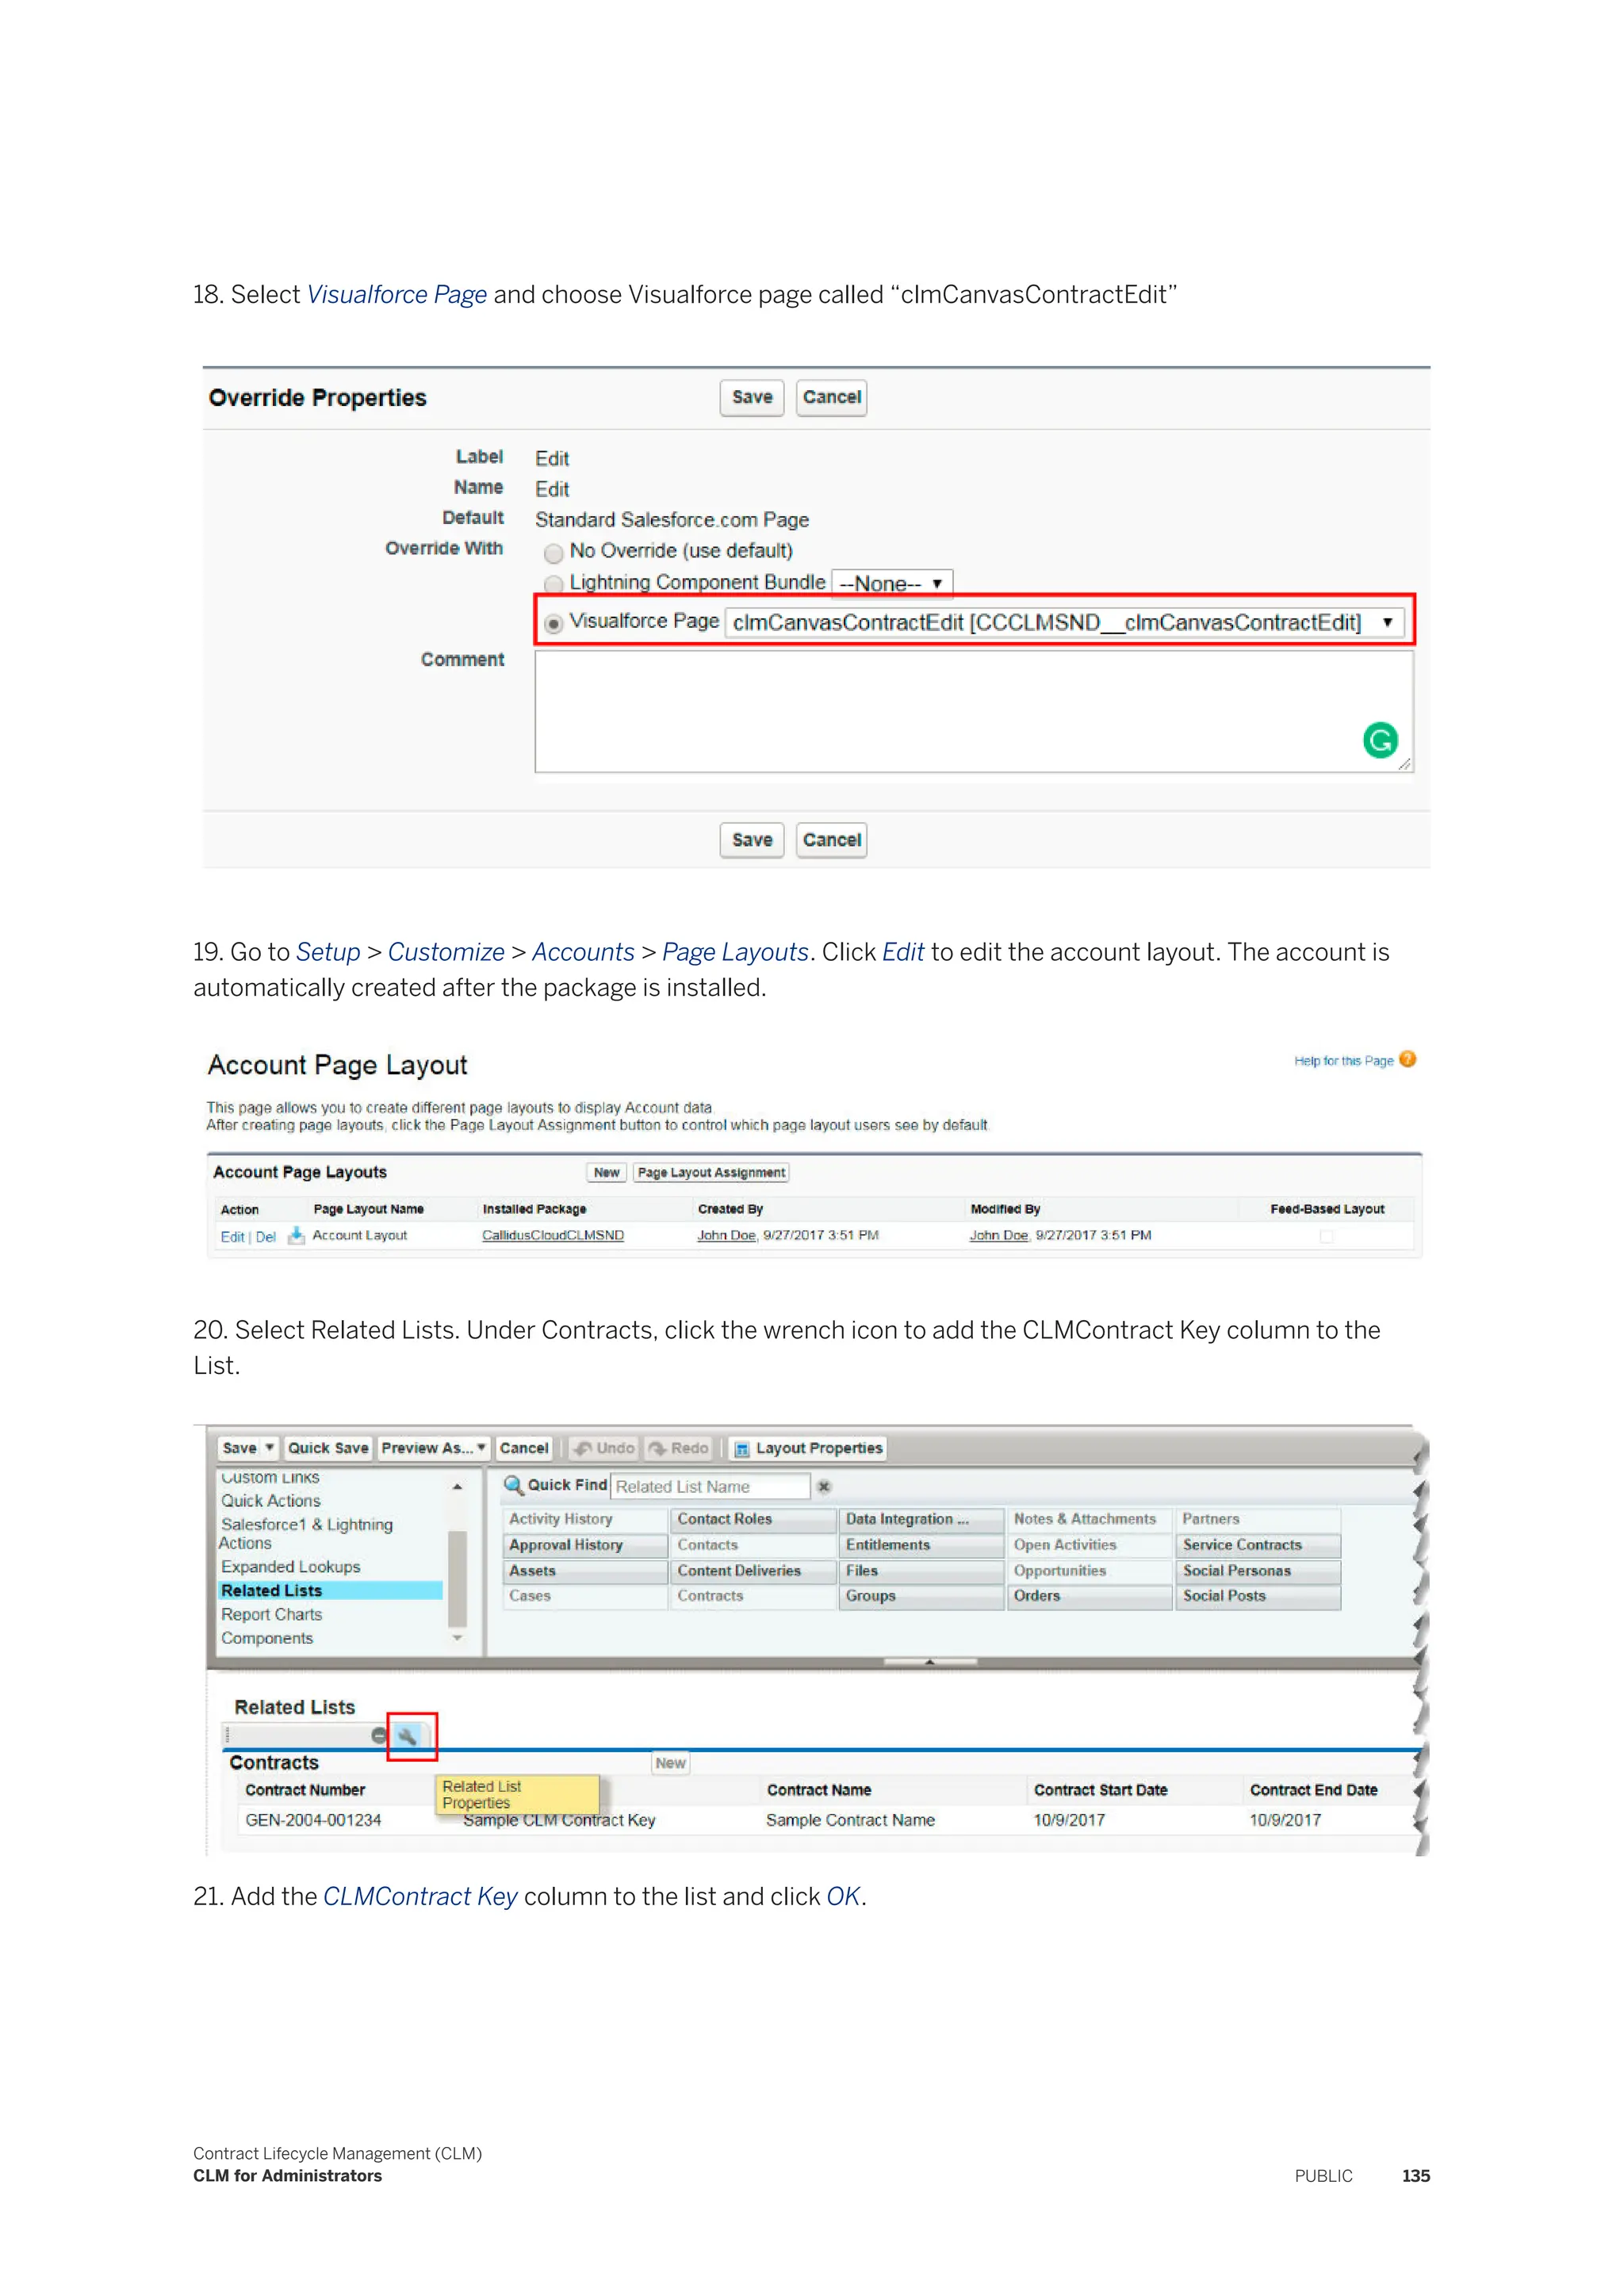Image resolution: width=1624 pixels, height=2296 pixels.
Task: Select Social Personas palette item
Action: (1258, 1571)
